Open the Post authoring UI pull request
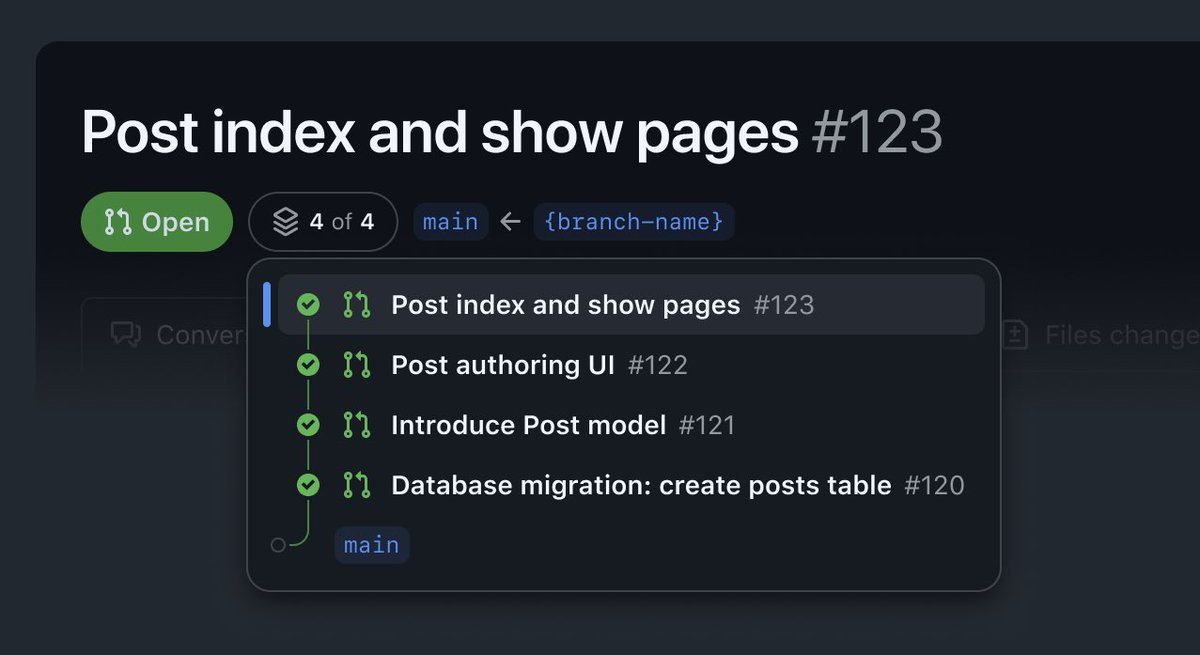The image size is (1200, 655). pyautogui.click(x=502, y=365)
